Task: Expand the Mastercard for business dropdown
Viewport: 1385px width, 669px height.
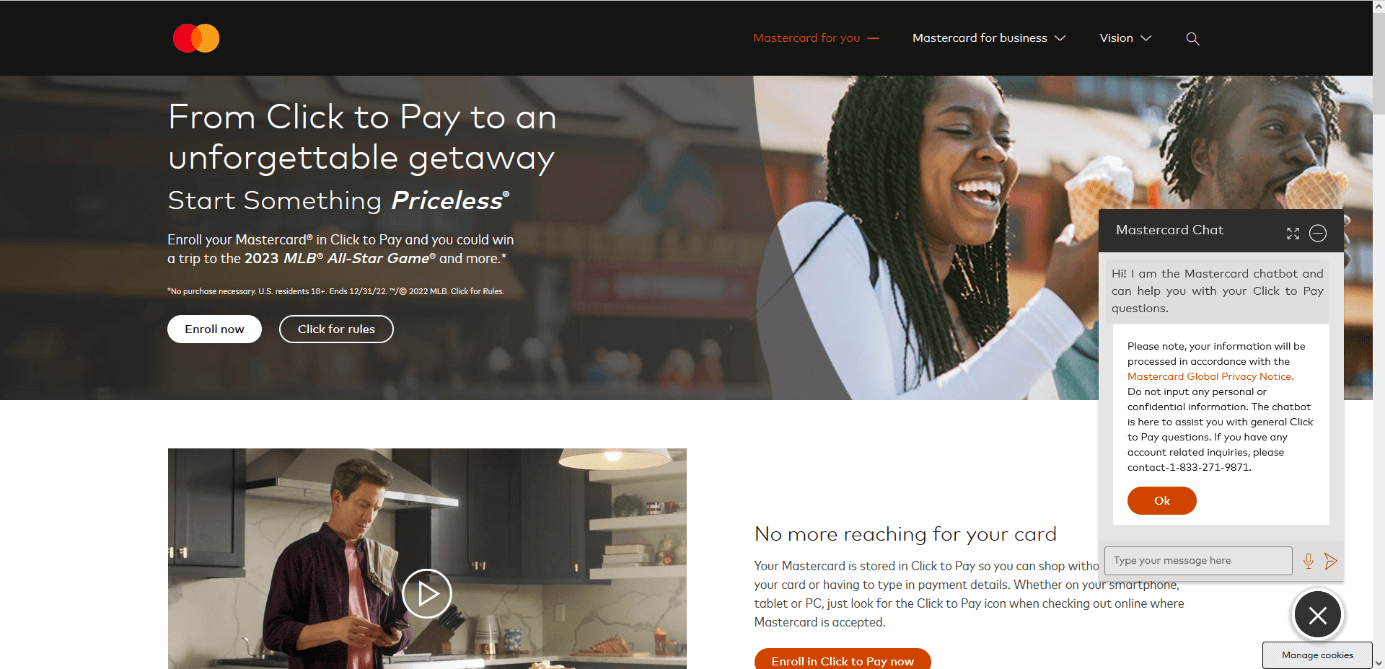Action: [989, 38]
